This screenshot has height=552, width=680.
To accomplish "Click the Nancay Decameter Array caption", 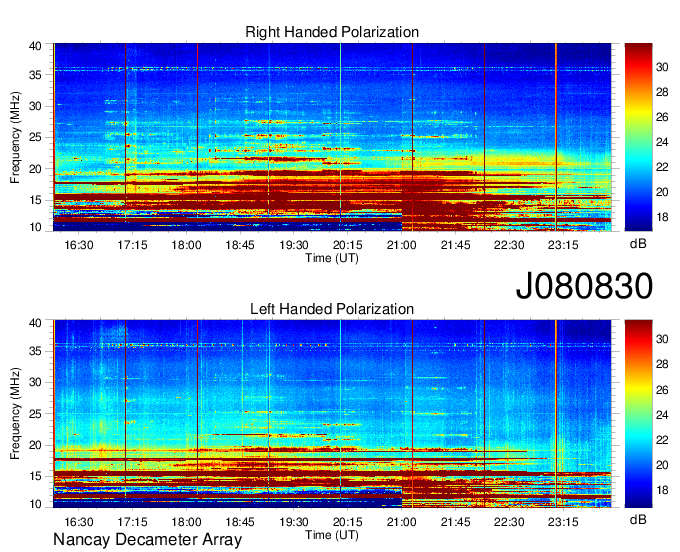I will click(x=147, y=540).
